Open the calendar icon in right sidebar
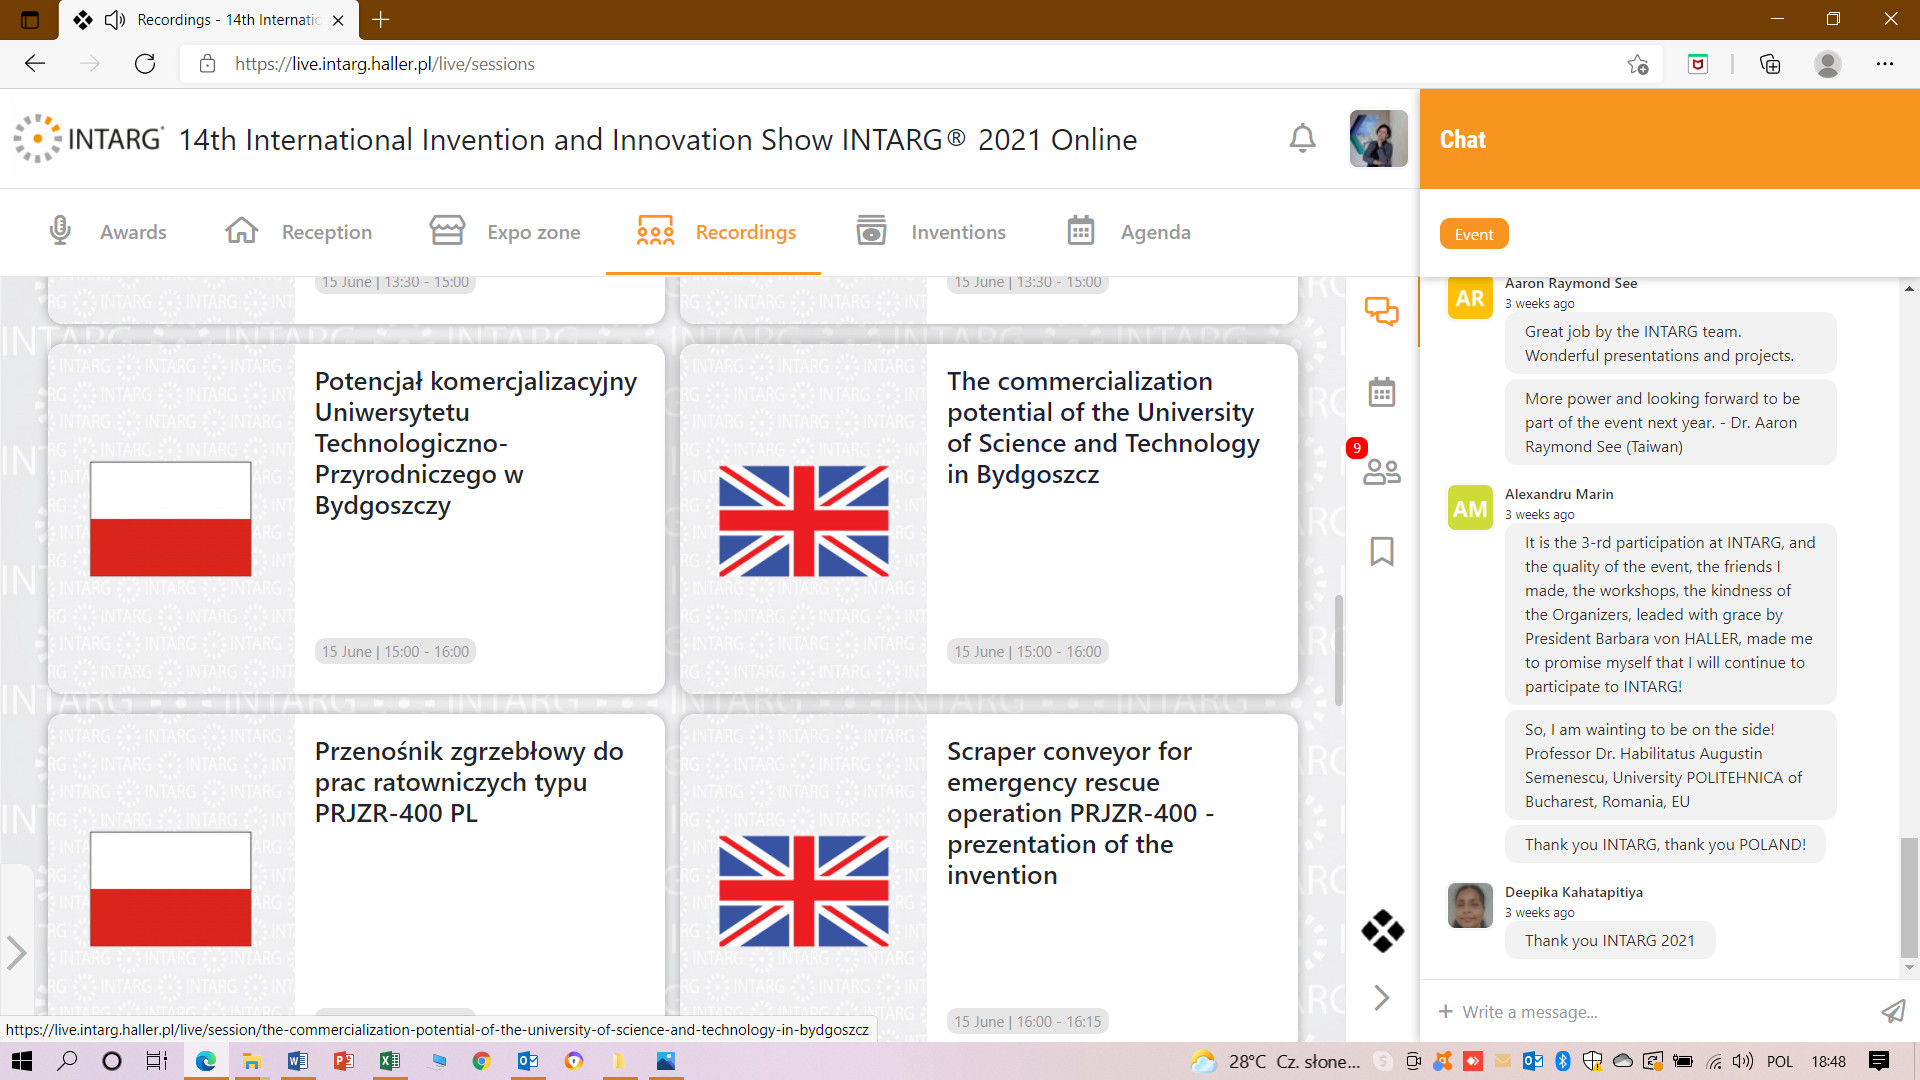 tap(1382, 392)
